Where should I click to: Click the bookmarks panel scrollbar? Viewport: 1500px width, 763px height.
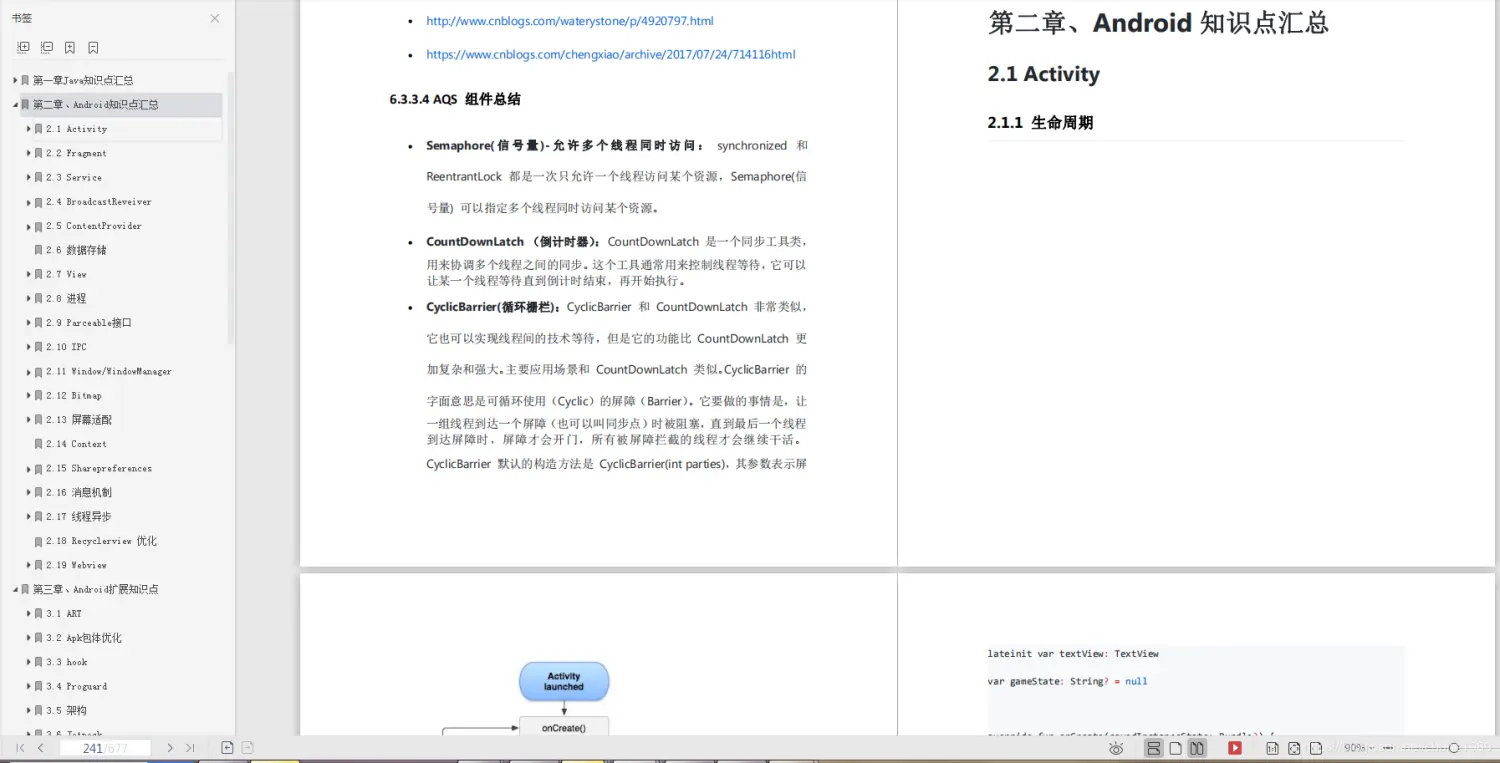(231, 207)
